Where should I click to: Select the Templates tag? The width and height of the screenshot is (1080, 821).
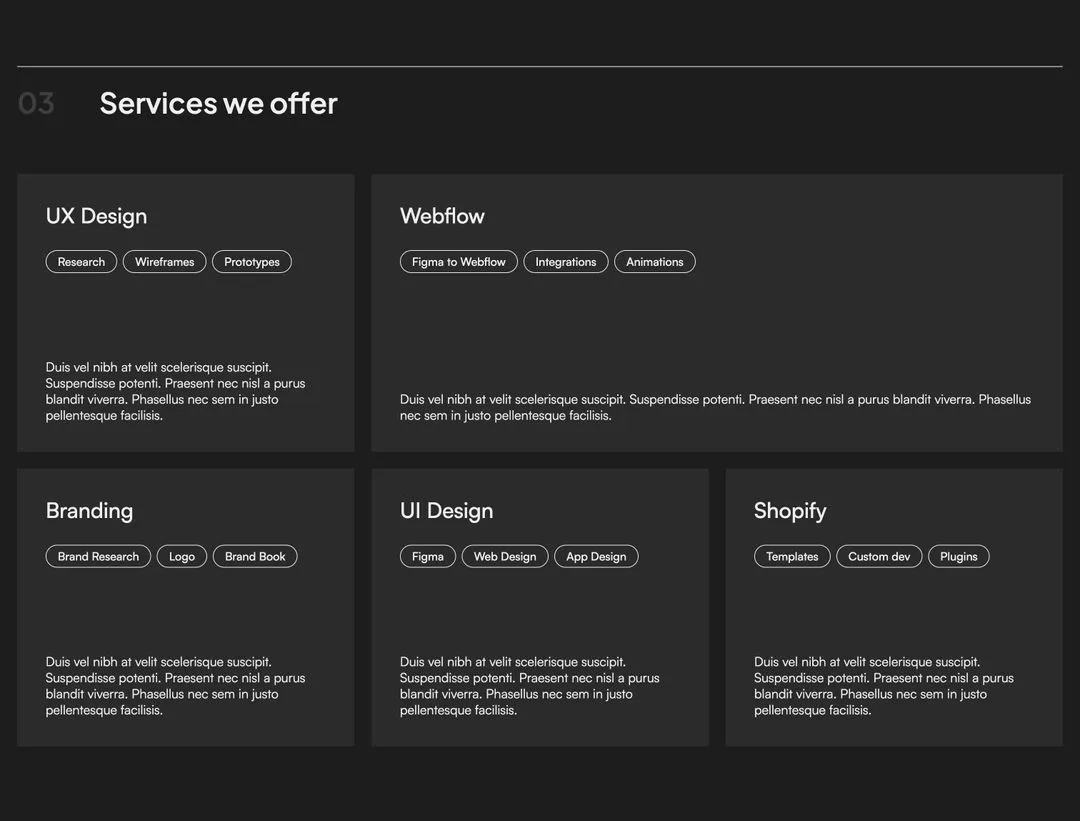pos(792,557)
